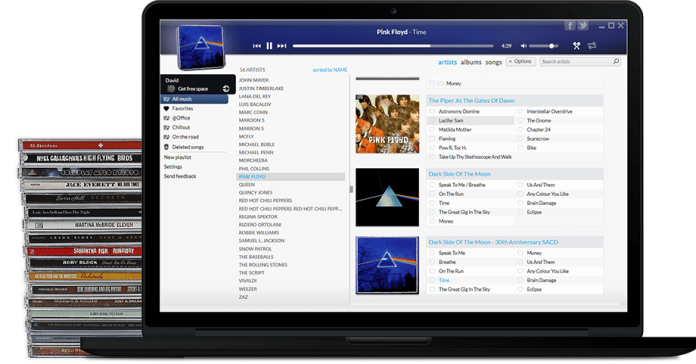Seek within the song progress bar
This screenshot has height=364, width=696.
(393, 46)
